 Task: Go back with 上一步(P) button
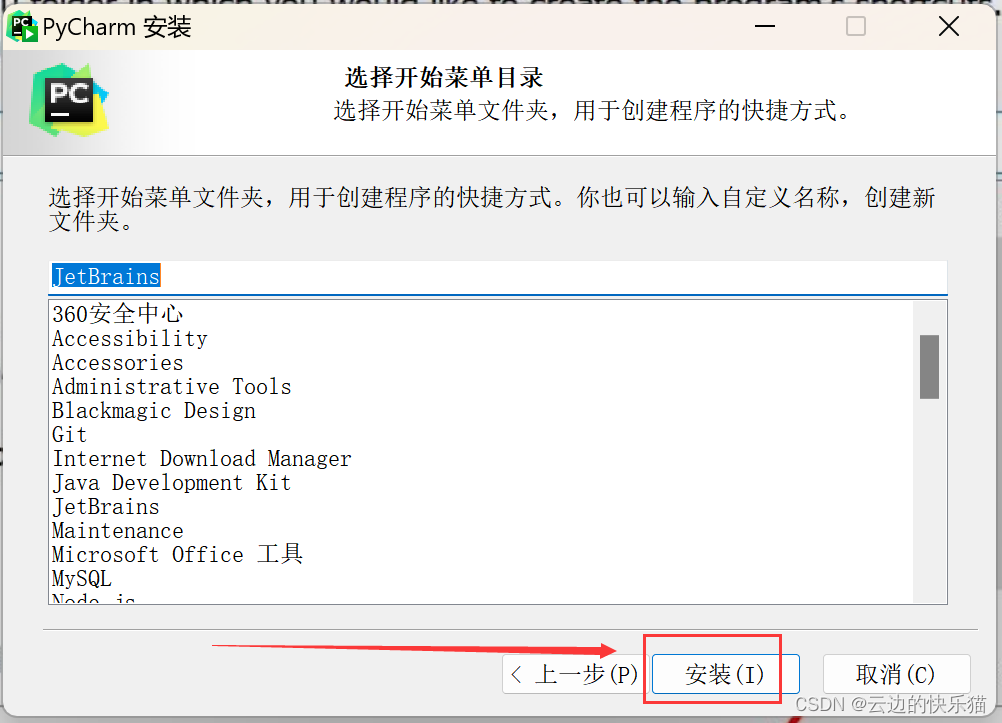point(576,674)
